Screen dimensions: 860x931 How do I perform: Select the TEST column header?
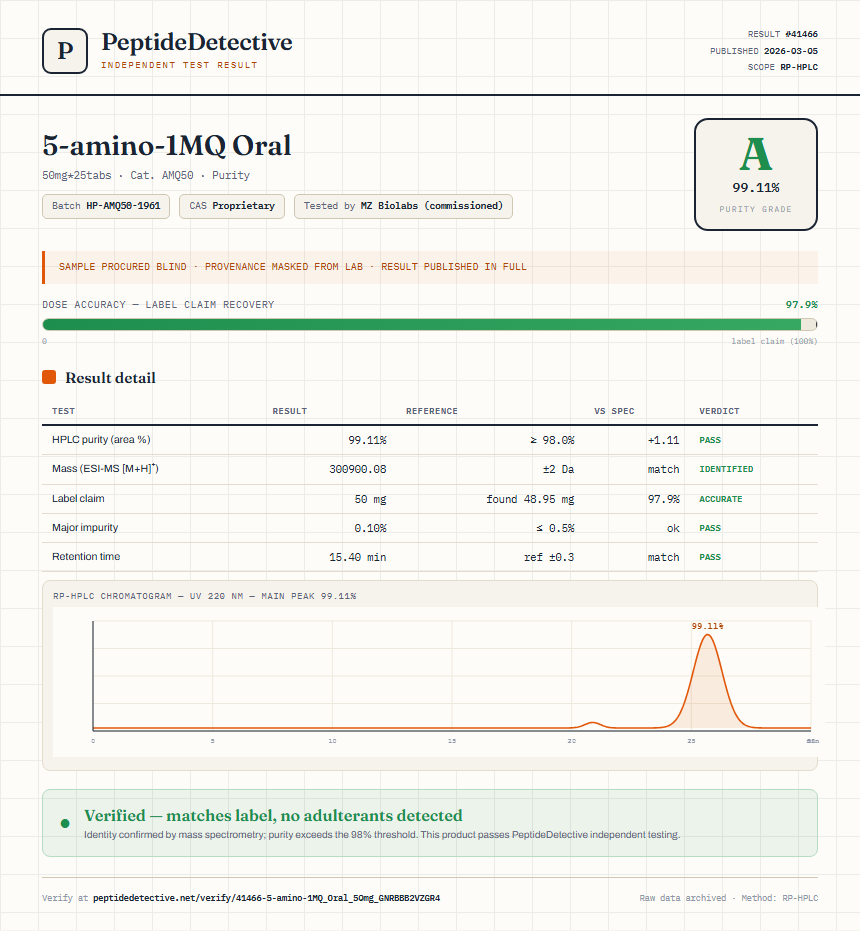(64, 411)
